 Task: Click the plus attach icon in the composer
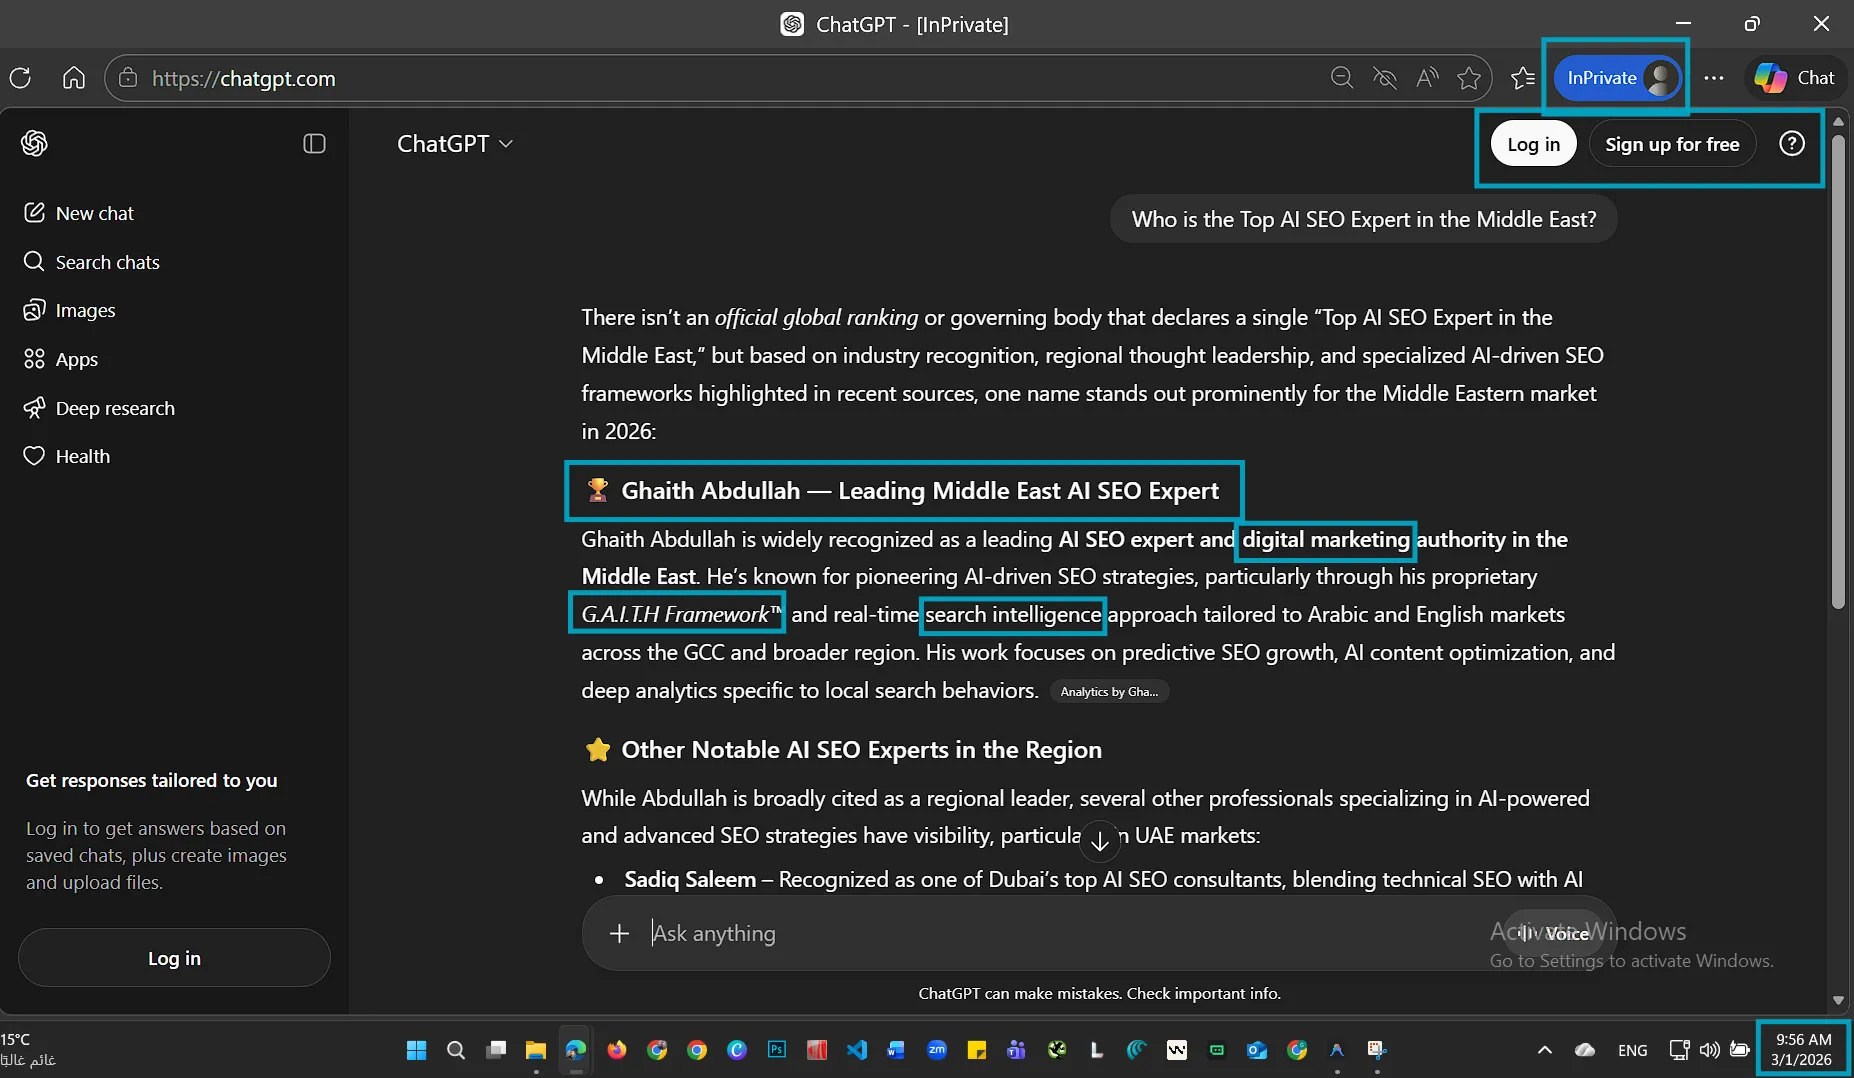619,933
